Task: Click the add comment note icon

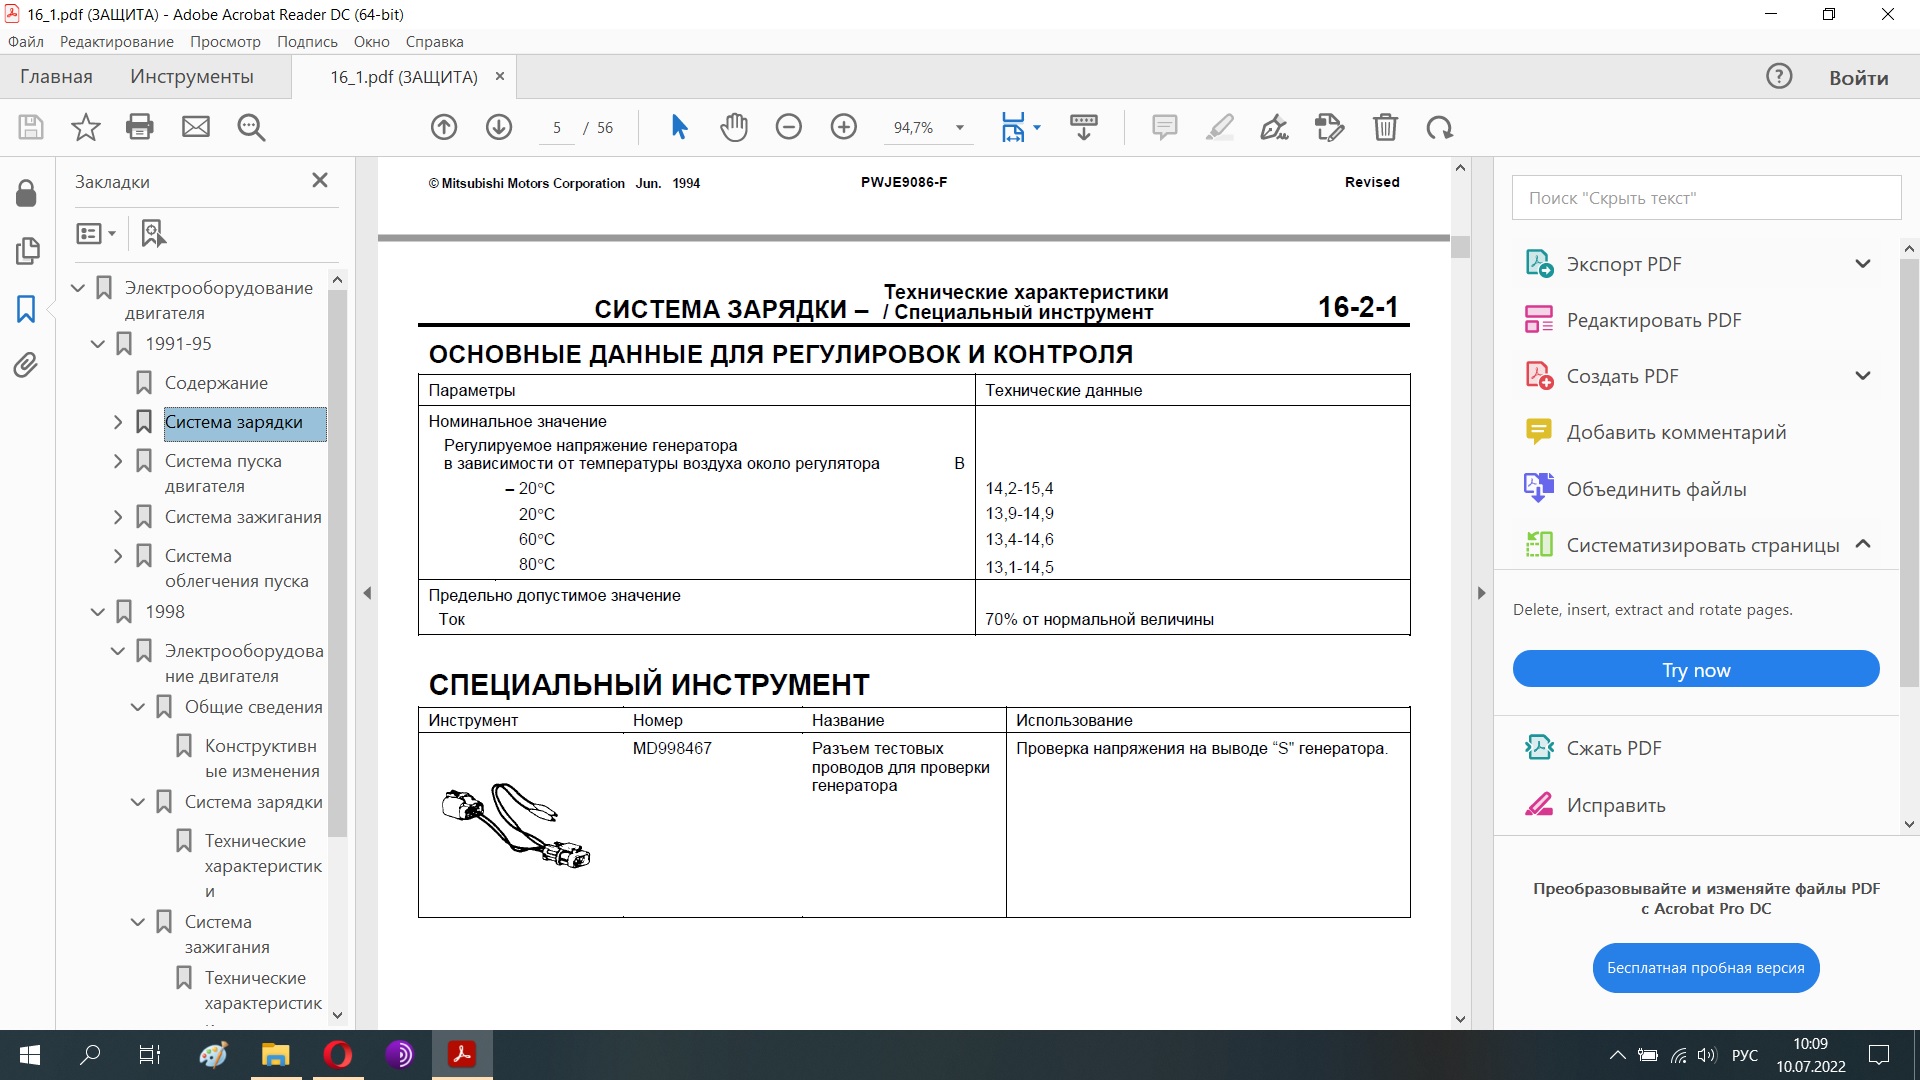Action: click(1164, 127)
